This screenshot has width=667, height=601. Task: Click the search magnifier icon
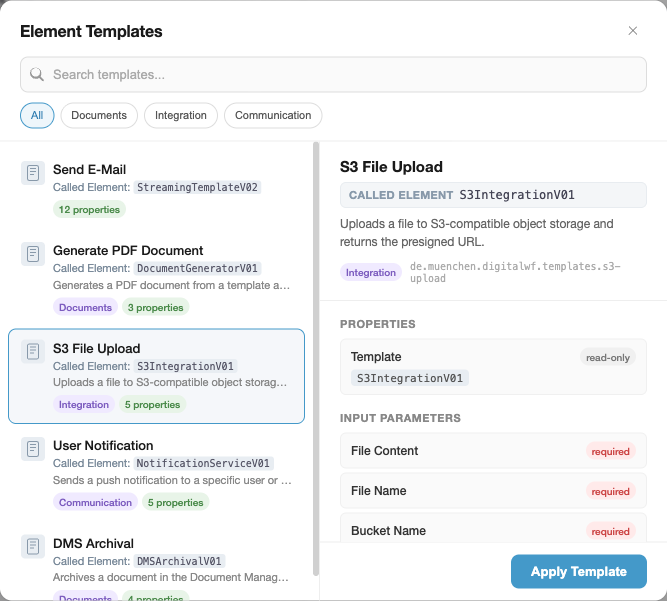37,74
